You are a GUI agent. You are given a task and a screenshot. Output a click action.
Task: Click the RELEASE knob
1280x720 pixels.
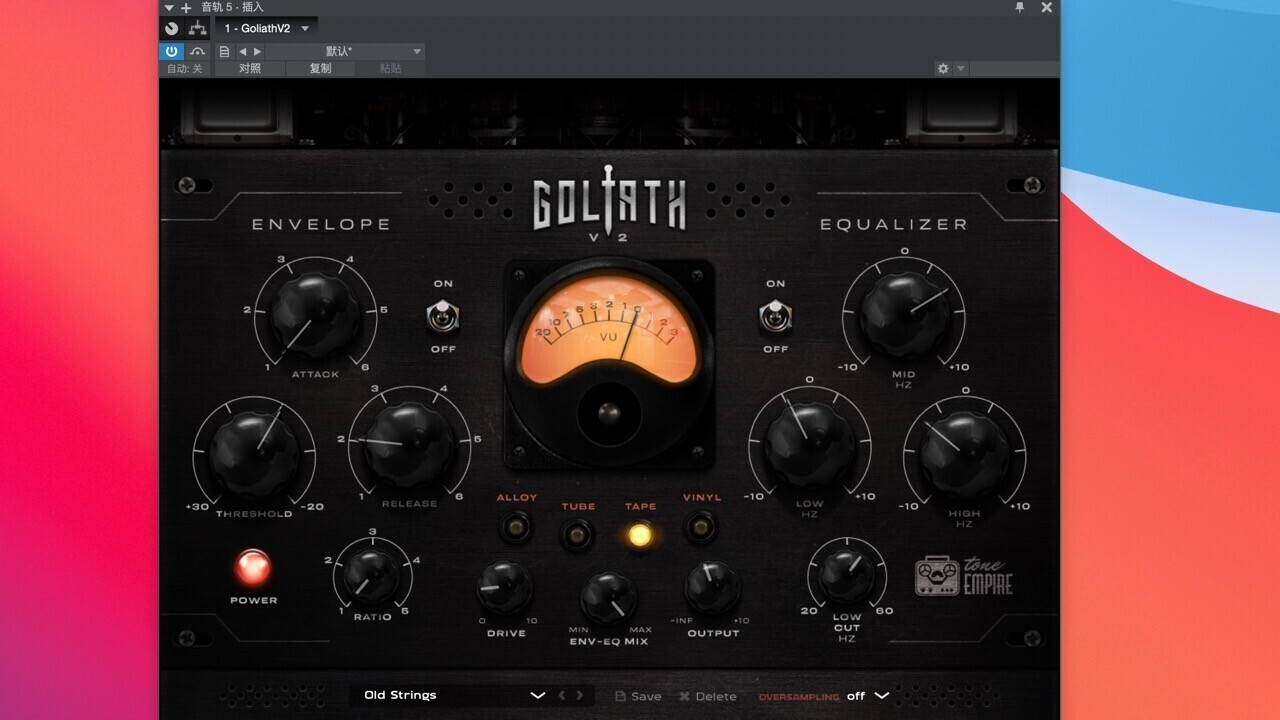tap(408, 444)
